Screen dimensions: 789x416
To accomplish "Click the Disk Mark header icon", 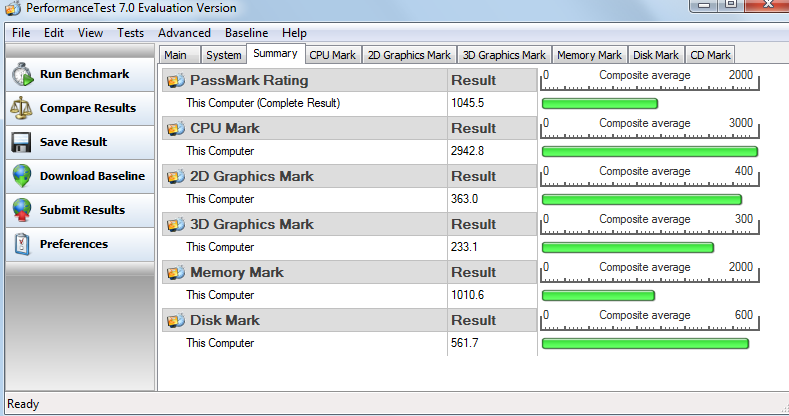I will click(176, 320).
